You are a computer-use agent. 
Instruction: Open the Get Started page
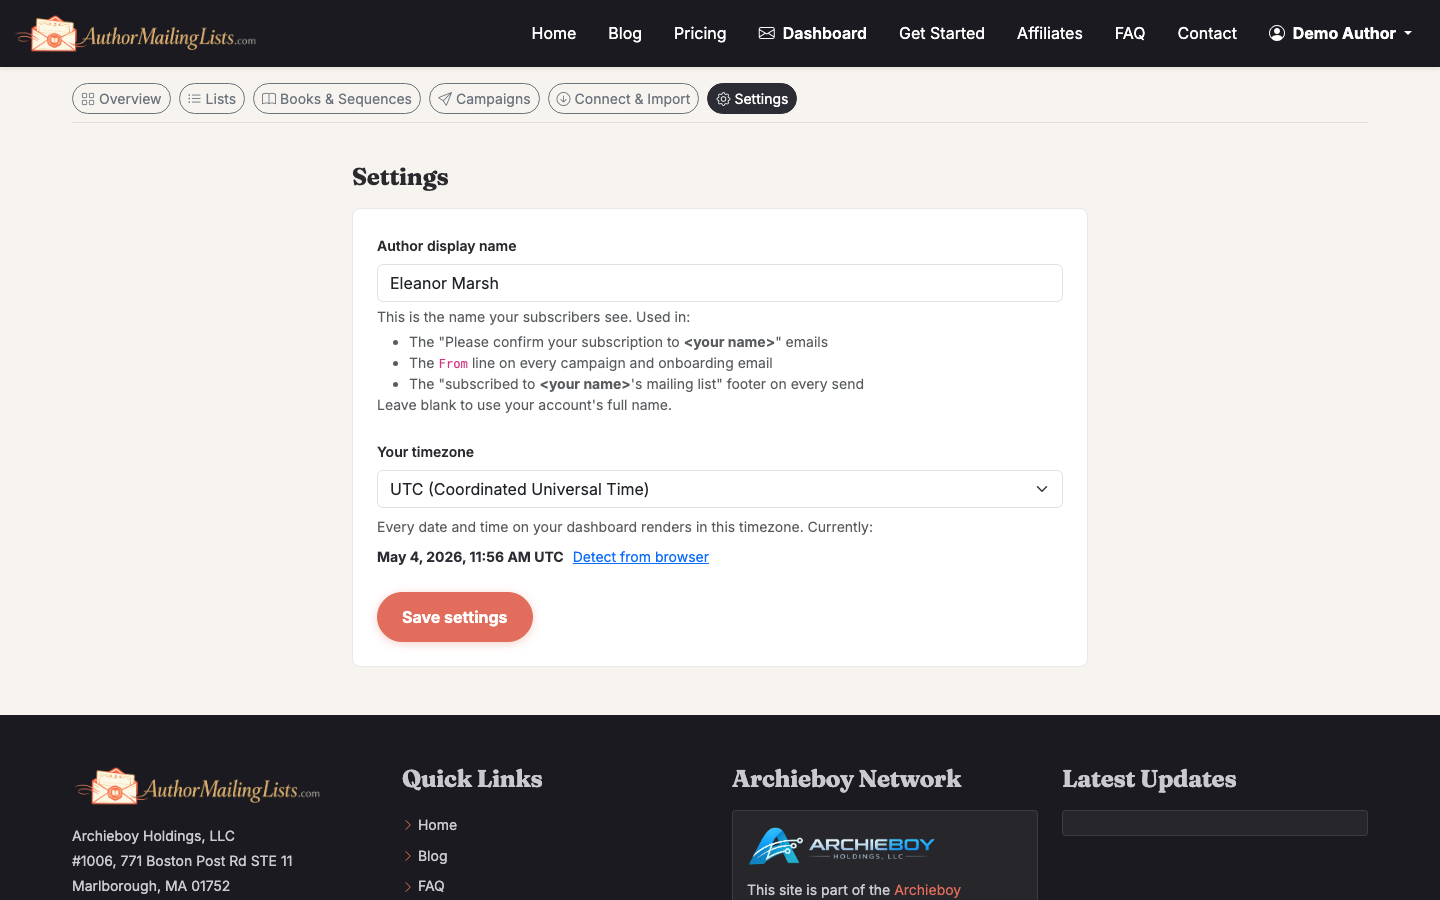tap(942, 33)
